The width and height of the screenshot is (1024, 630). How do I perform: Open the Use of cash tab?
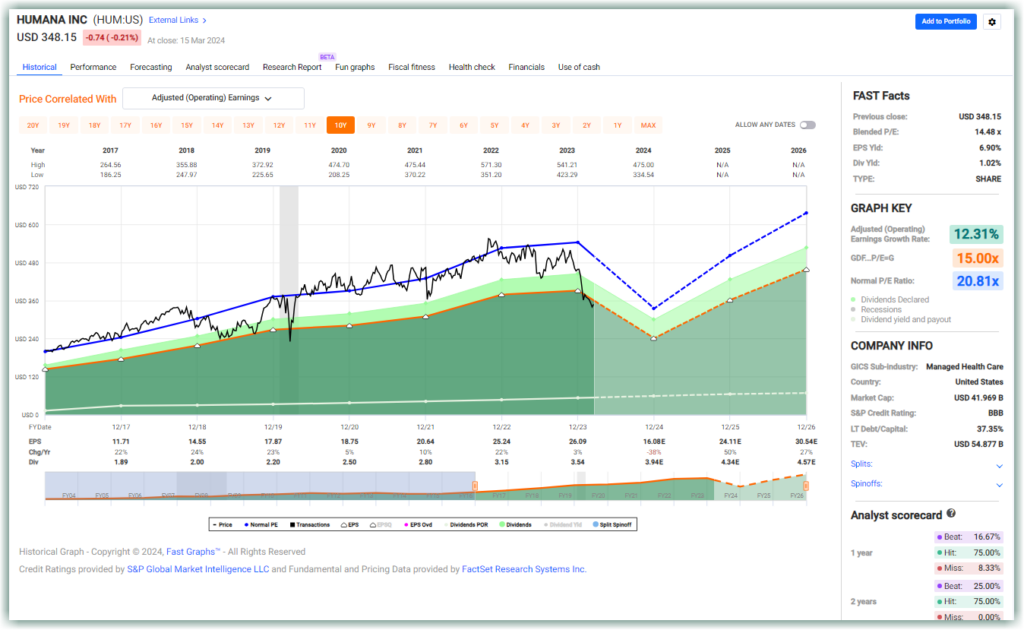pos(579,67)
